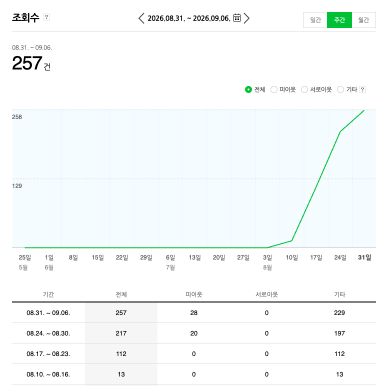The image size is (386, 386).
Task: Click the 258 value on the chart y-axis
Action: (17, 117)
